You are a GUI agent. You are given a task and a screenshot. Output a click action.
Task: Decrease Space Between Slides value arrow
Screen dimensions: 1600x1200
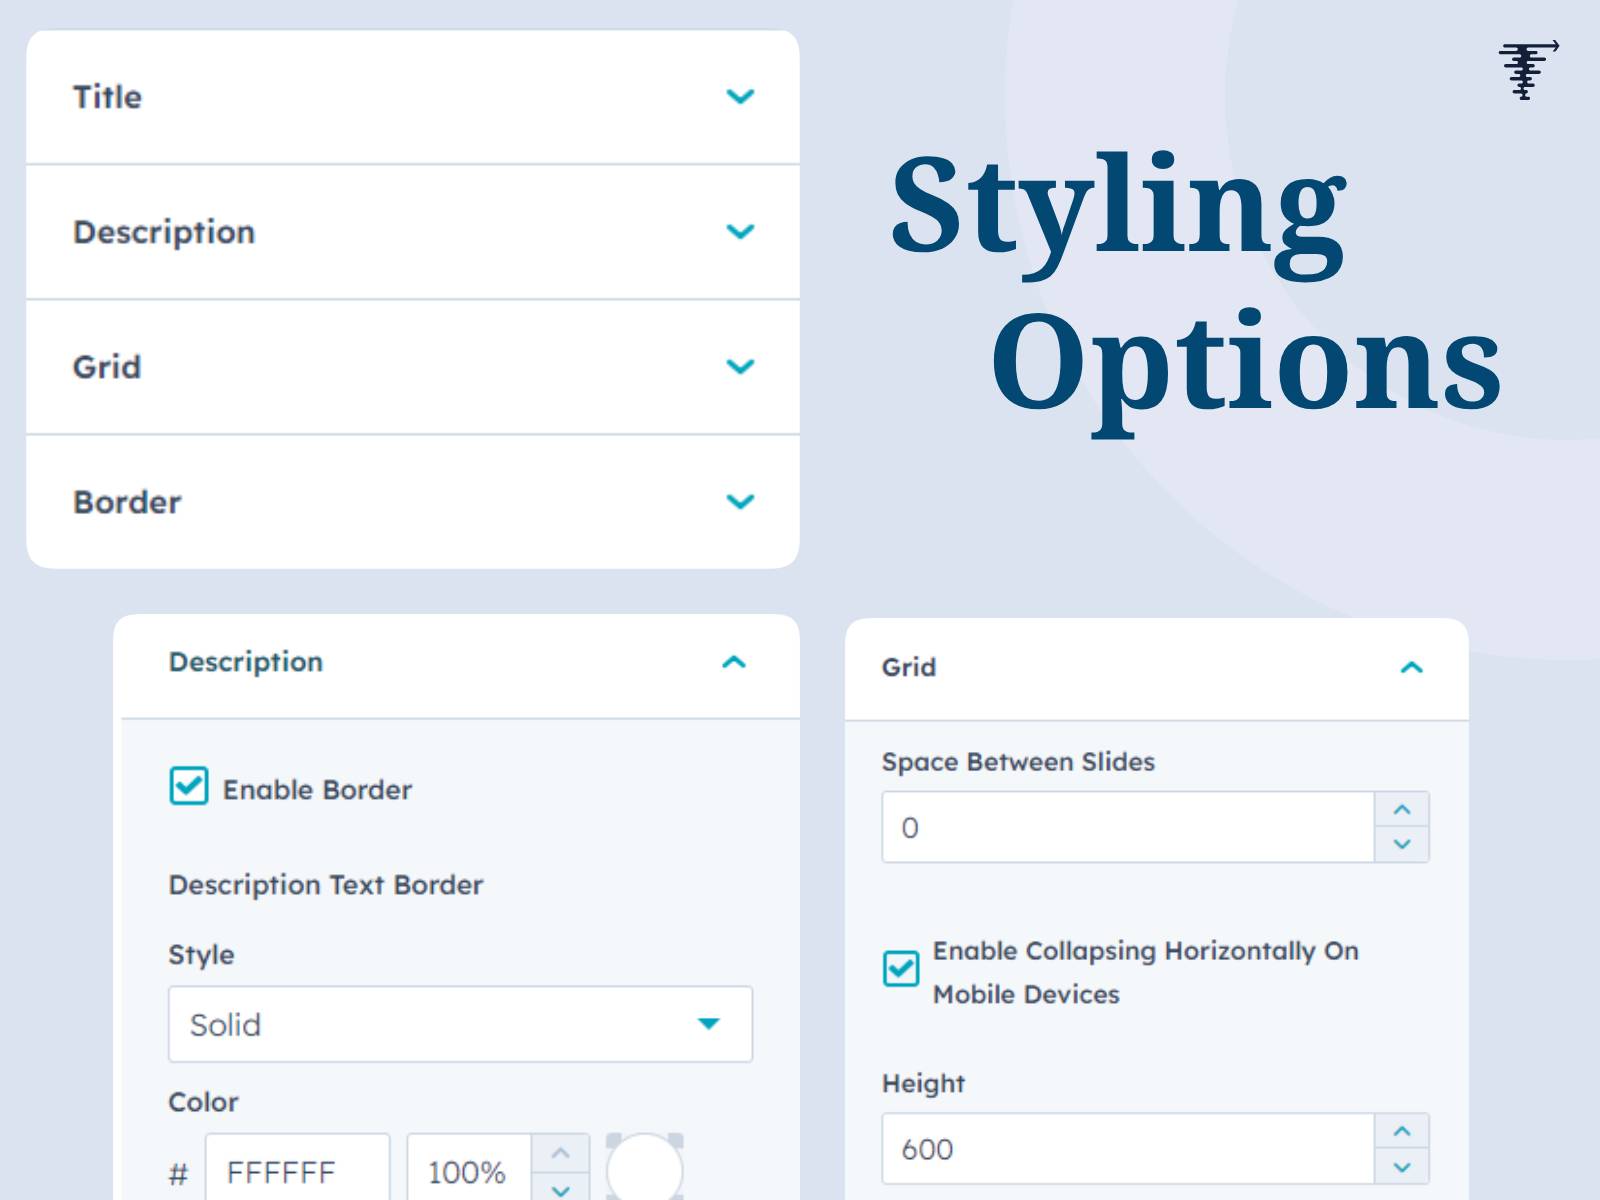coord(1402,845)
